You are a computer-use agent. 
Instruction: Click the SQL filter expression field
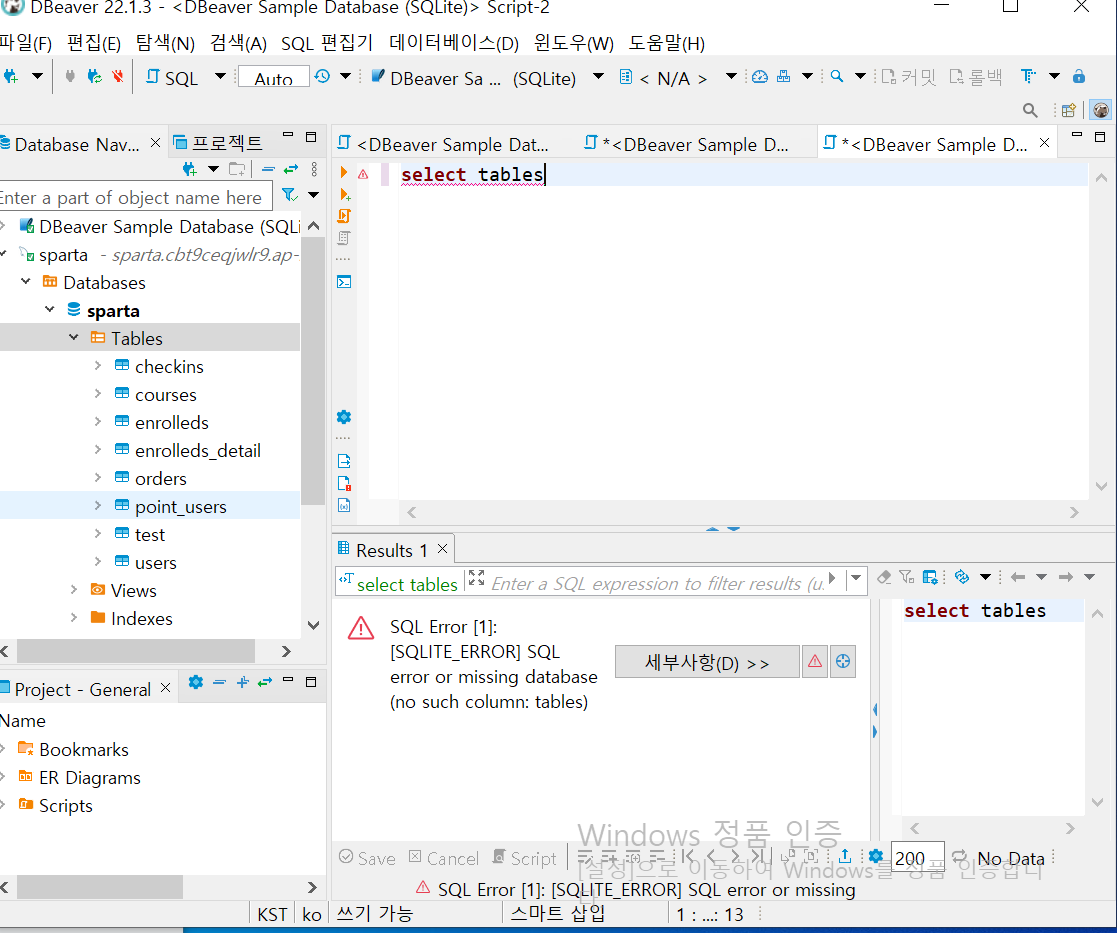click(x=657, y=583)
